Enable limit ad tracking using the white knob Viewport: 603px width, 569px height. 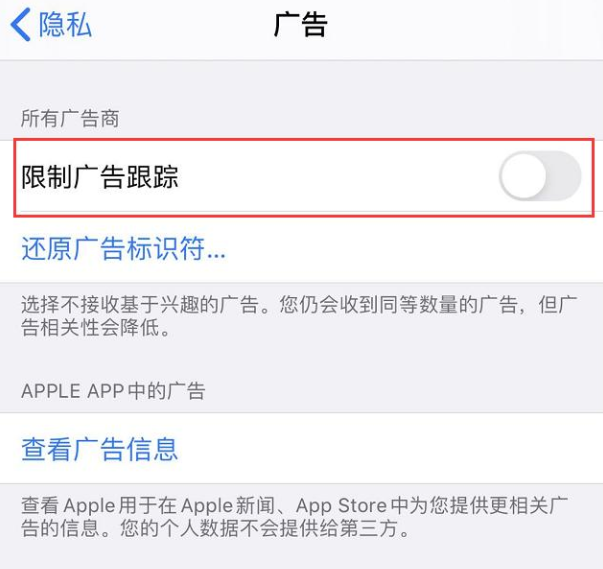pos(524,176)
